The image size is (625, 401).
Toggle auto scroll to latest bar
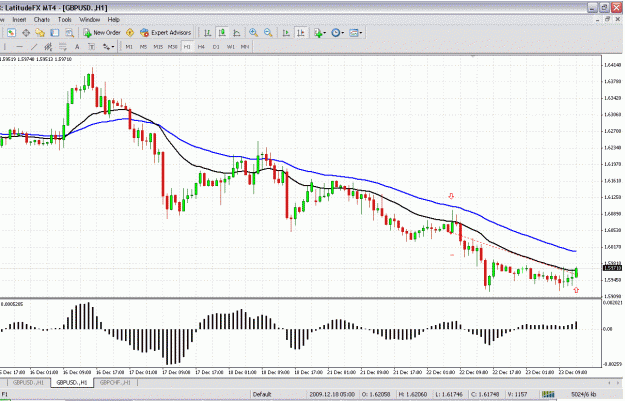[x=286, y=33]
